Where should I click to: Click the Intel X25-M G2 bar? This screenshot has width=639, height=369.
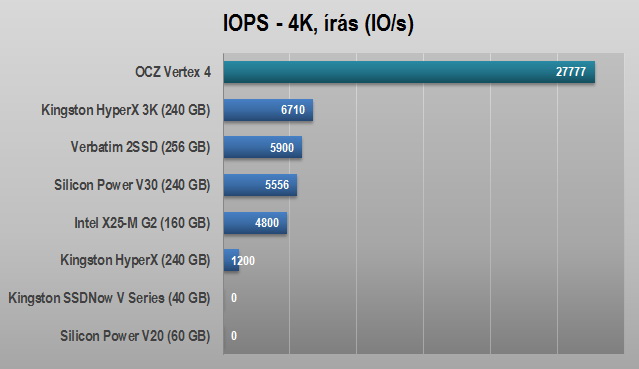tap(255, 223)
